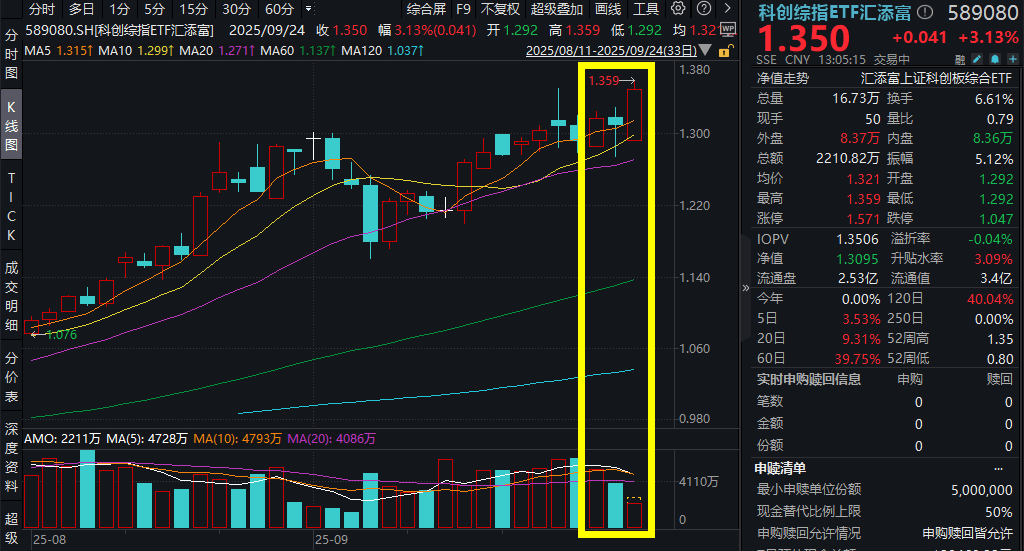This screenshot has width=1024, height=551.
Task: Open the 申赎清单 more options dots
Action: (x=998, y=469)
